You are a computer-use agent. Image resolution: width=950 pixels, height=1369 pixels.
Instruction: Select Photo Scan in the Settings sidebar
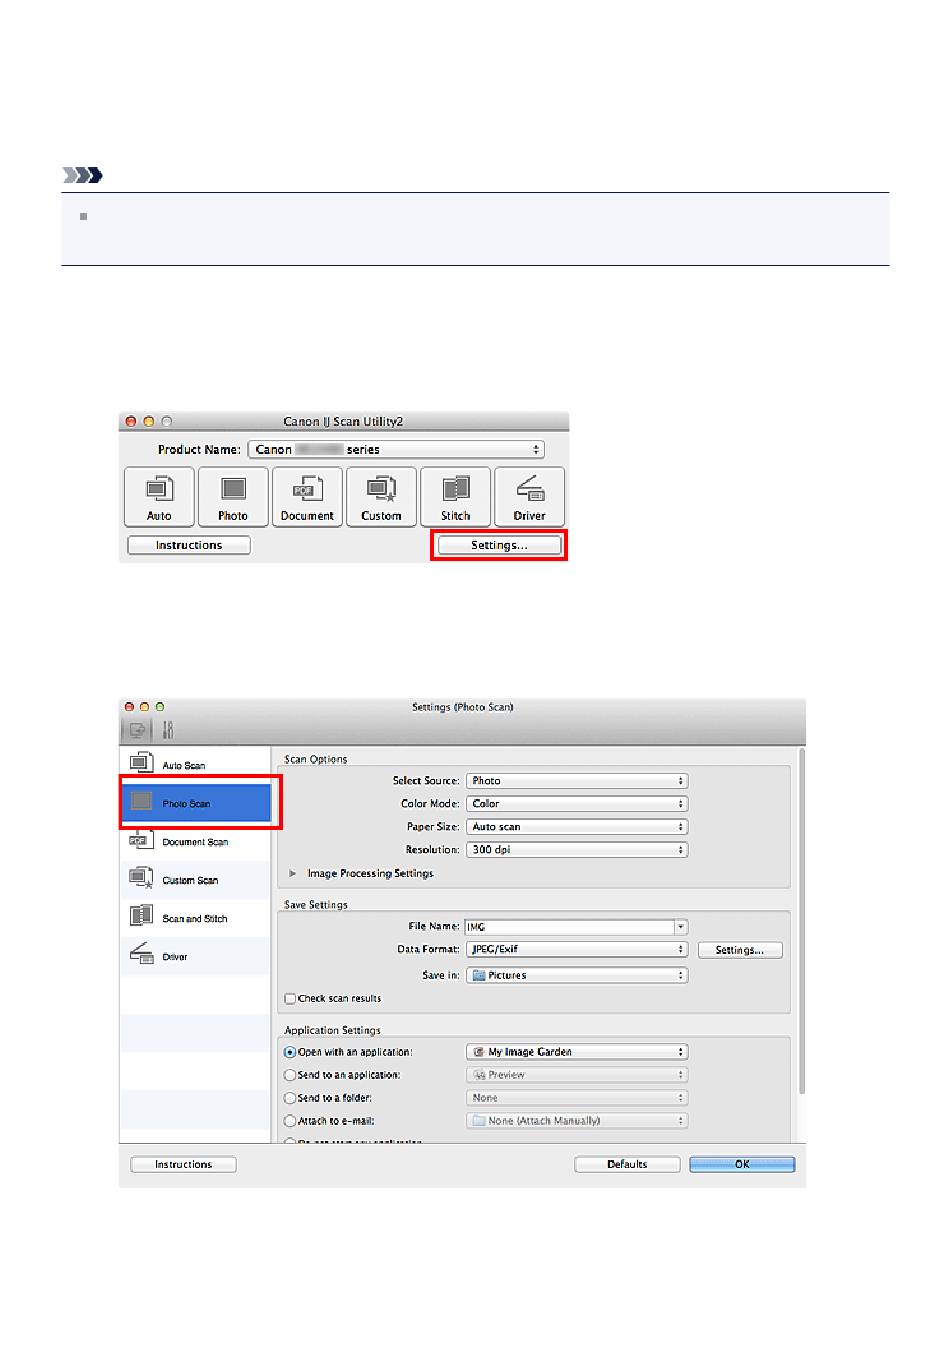click(x=195, y=803)
